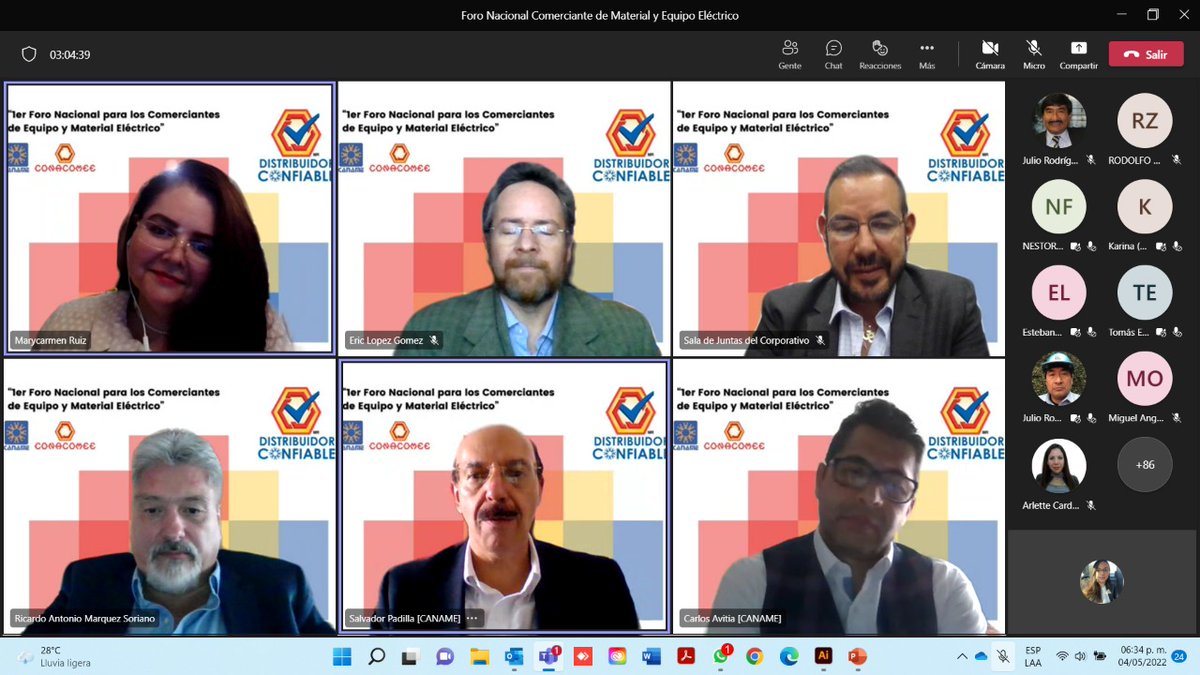The height and width of the screenshot is (675, 1200).
Task: Click the shield security icon
Action: pyautogui.click(x=29, y=54)
